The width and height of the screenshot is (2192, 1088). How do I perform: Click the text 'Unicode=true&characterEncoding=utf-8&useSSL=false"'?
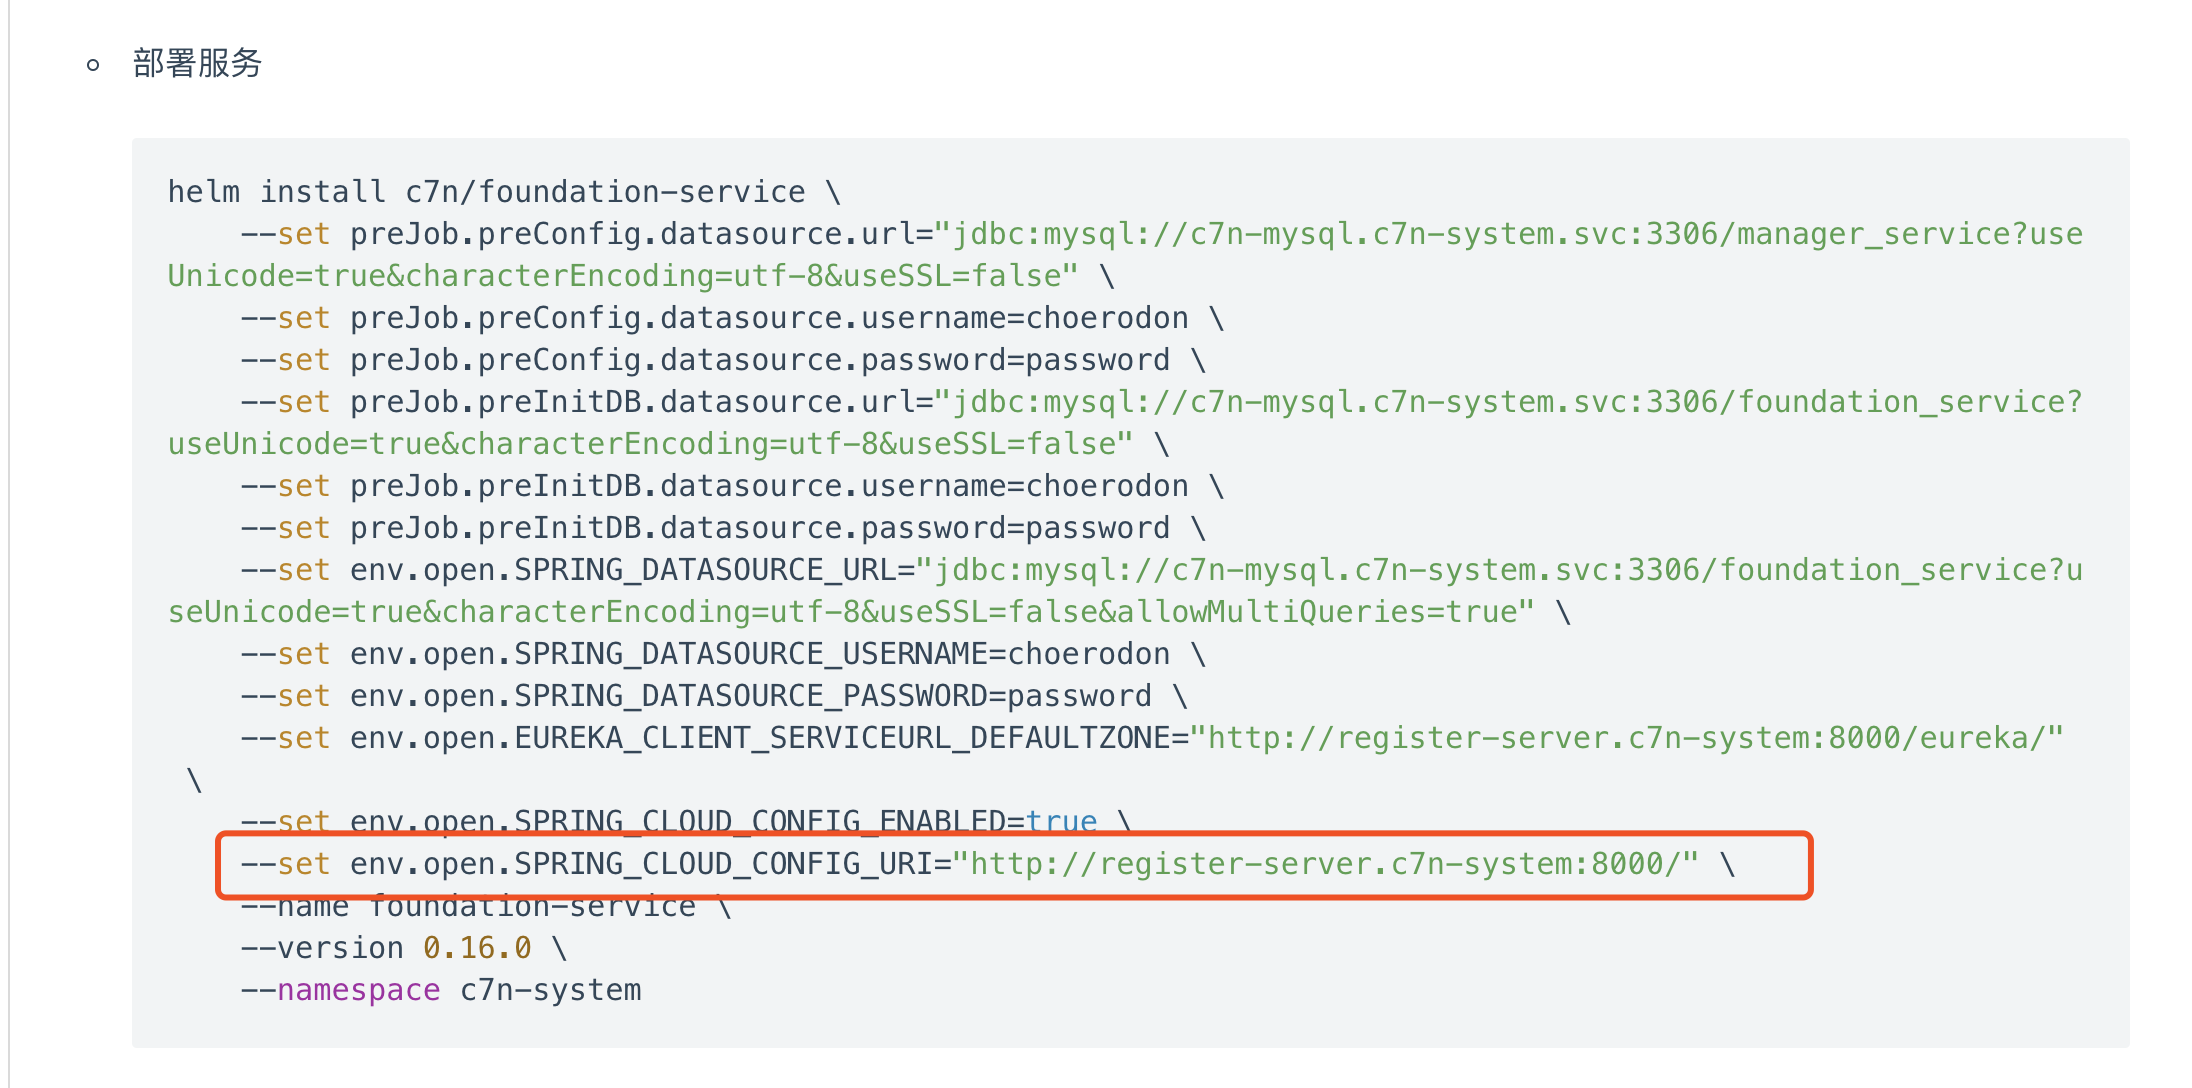[x=623, y=275]
